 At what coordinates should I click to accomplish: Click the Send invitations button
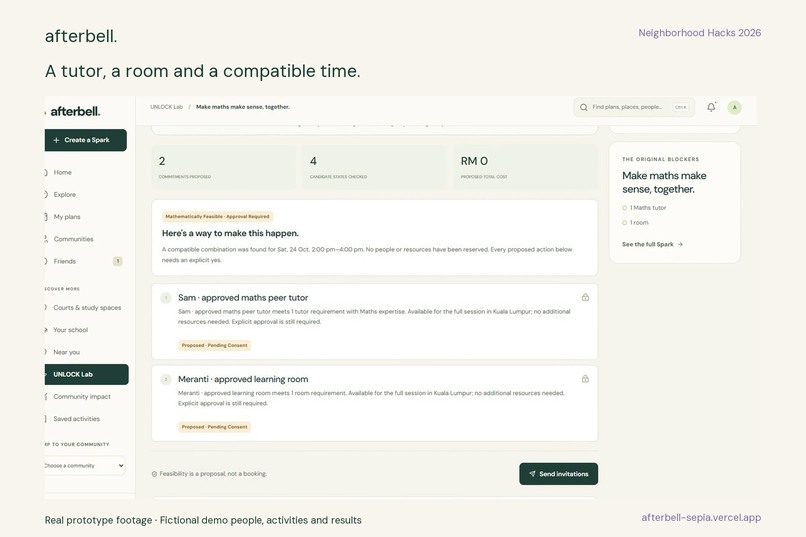point(558,474)
